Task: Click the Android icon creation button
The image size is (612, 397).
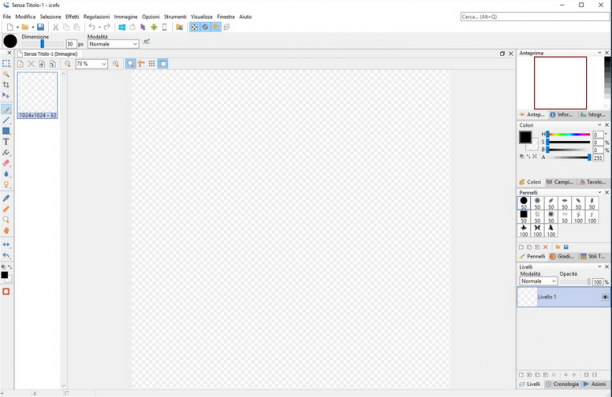Action: tap(154, 27)
